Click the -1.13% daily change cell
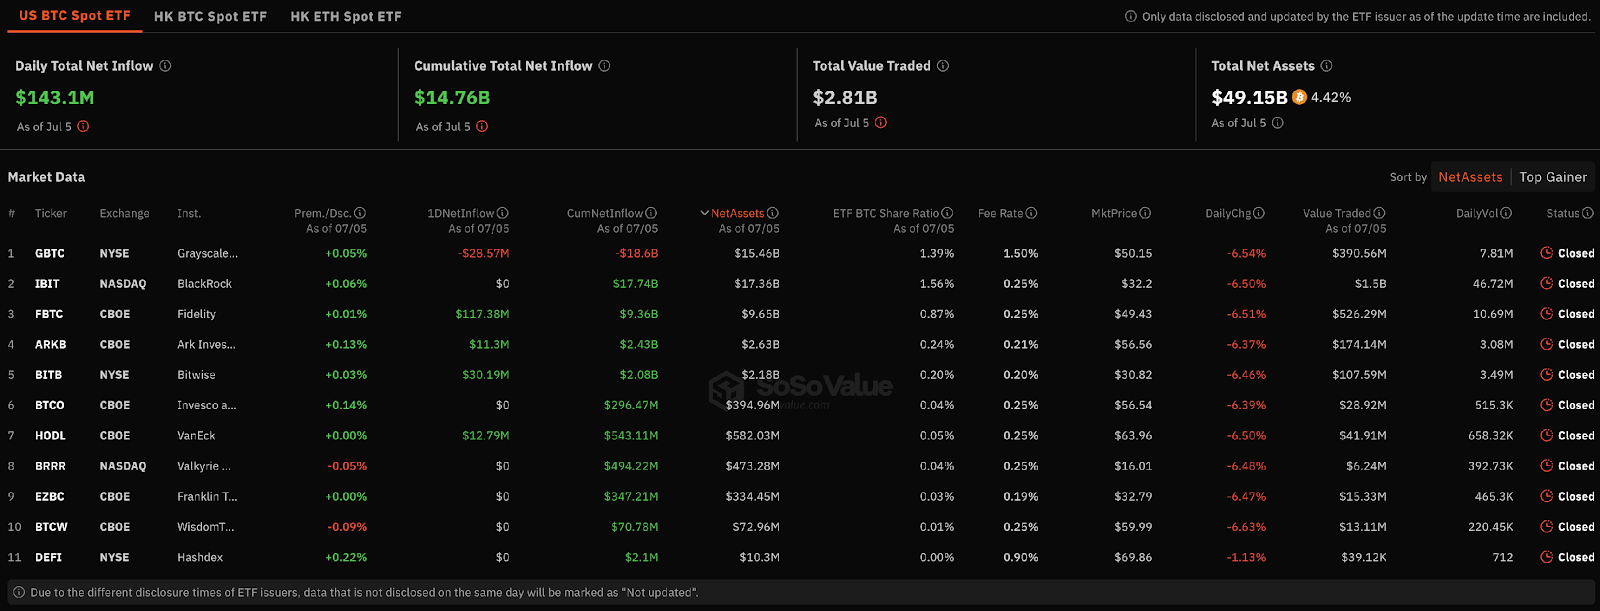 [1246, 557]
